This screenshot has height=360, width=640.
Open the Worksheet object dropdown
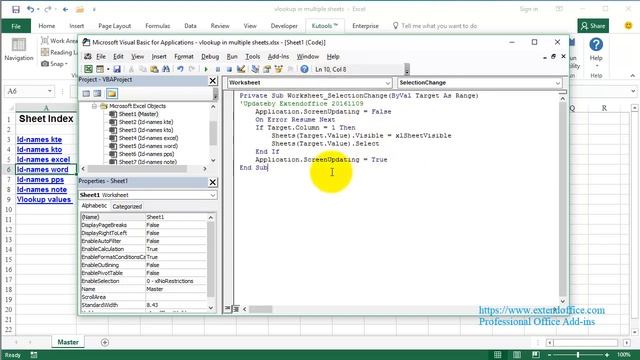(387, 83)
